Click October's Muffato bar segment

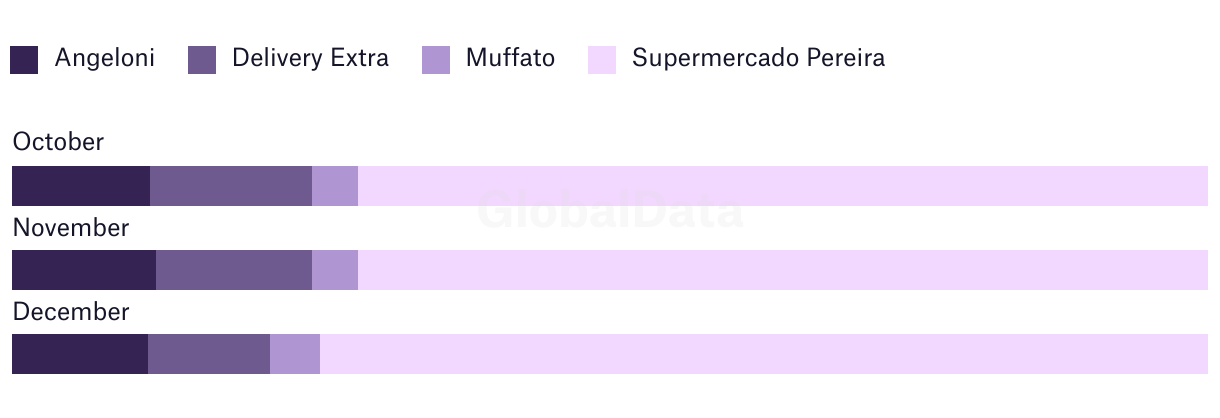(x=335, y=186)
